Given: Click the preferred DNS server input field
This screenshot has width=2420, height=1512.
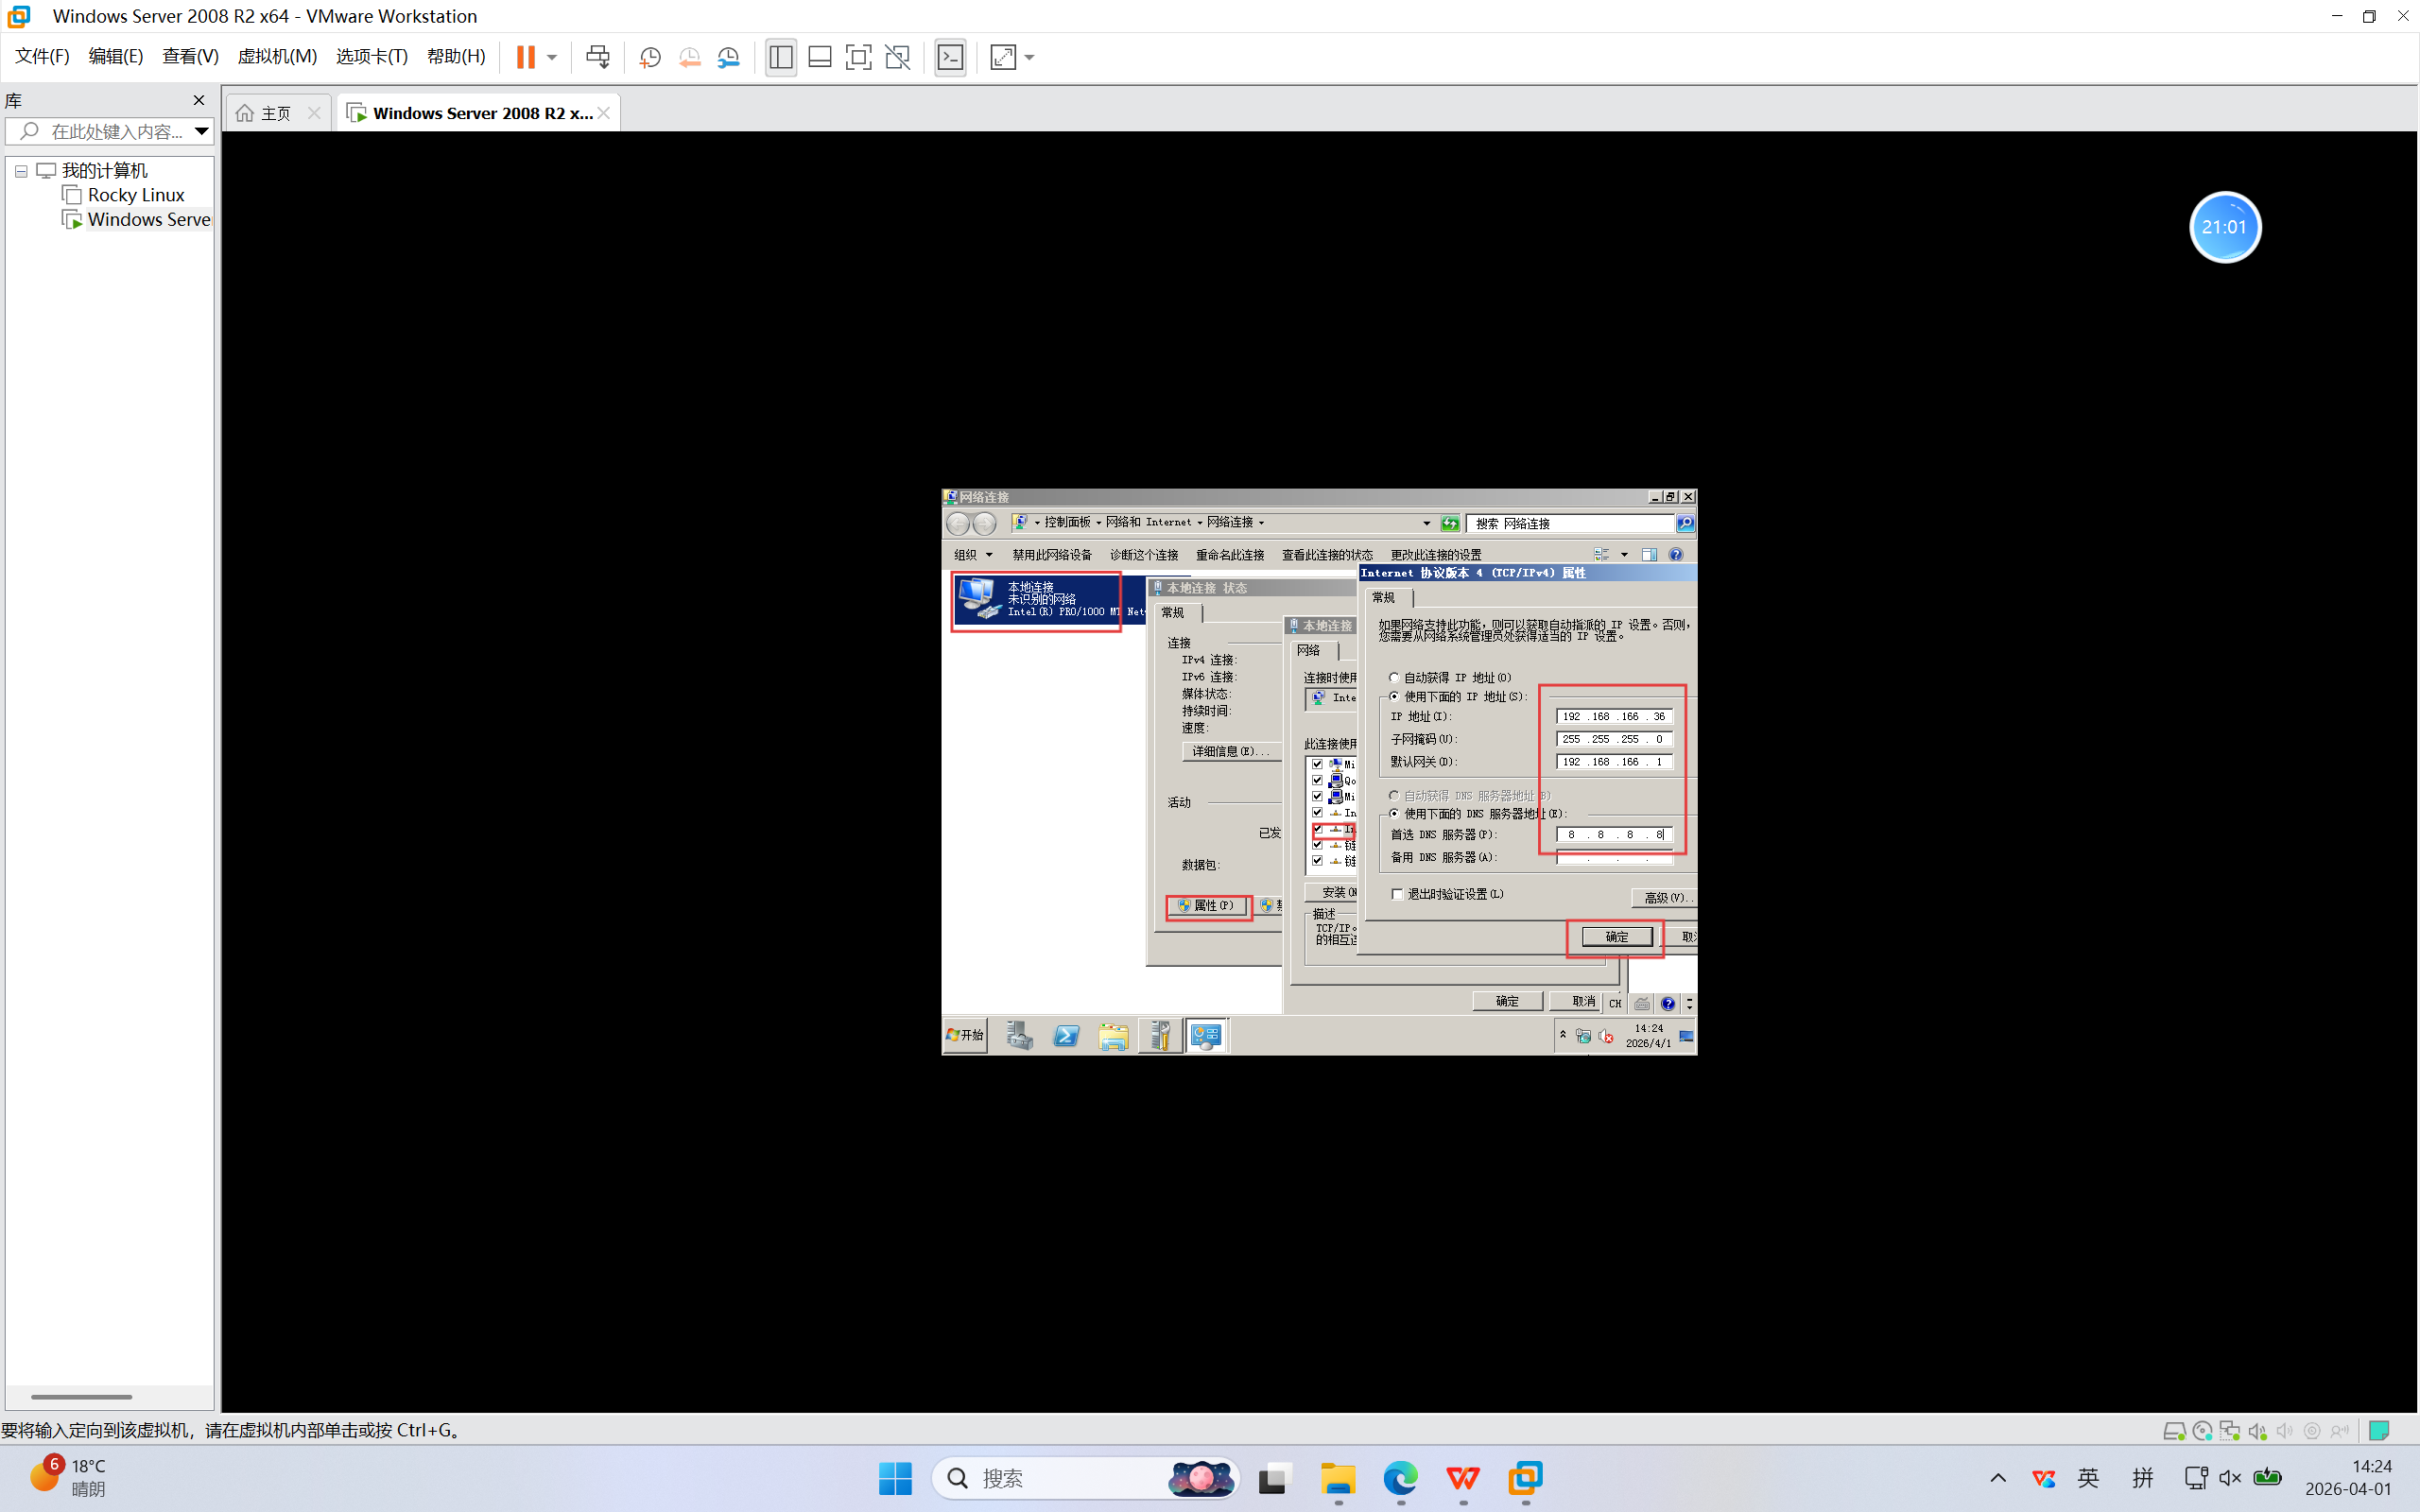Looking at the screenshot, I should [1614, 834].
